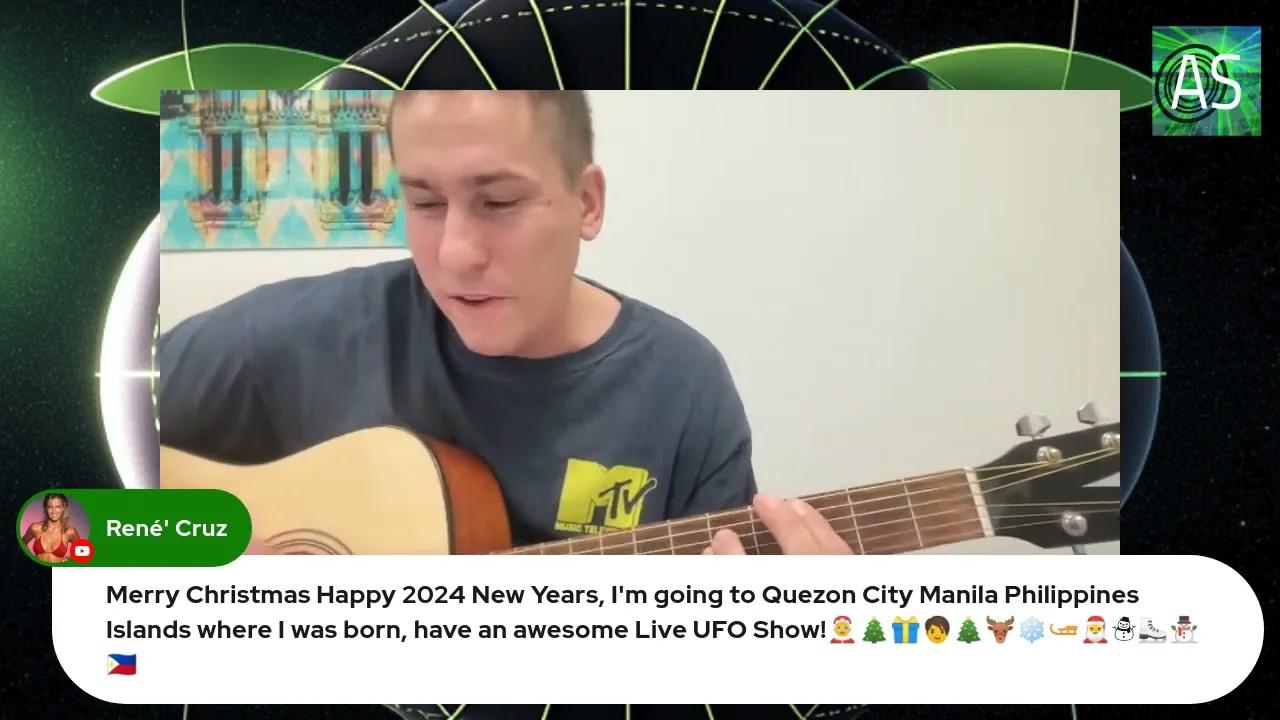Click the sled emoji

pos(1062,631)
